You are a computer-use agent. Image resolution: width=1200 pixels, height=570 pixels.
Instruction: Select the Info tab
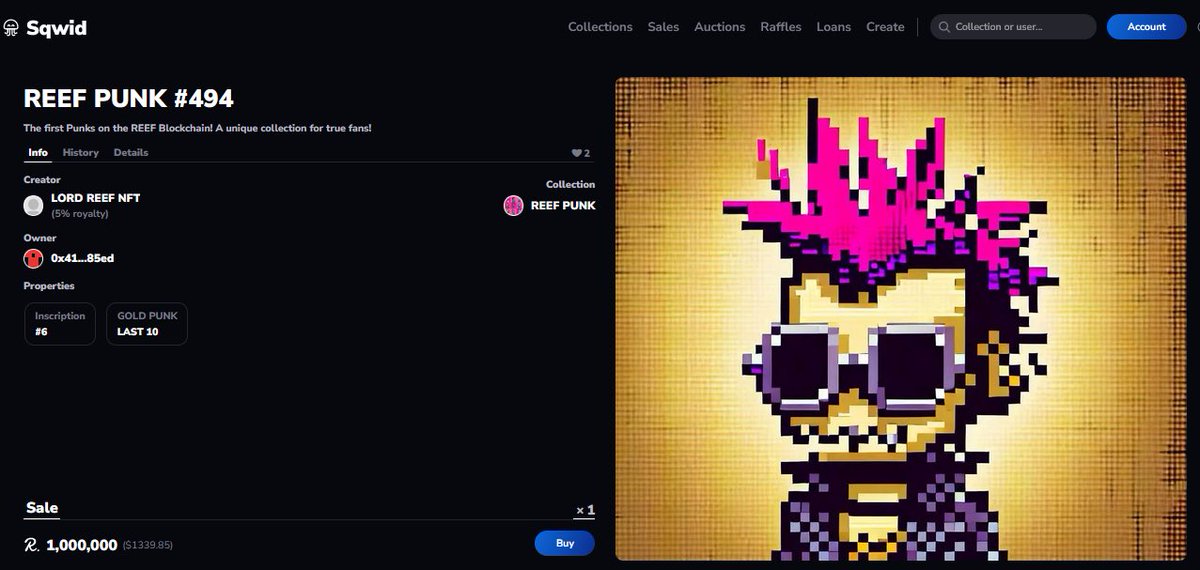click(x=38, y=152)
